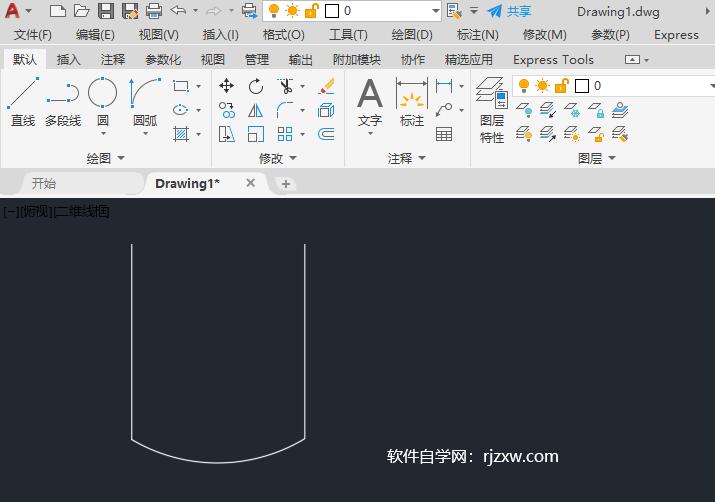Screen dimensions: 715x502
Task: Click the Leader annotation icon
Action: (444, 110)
